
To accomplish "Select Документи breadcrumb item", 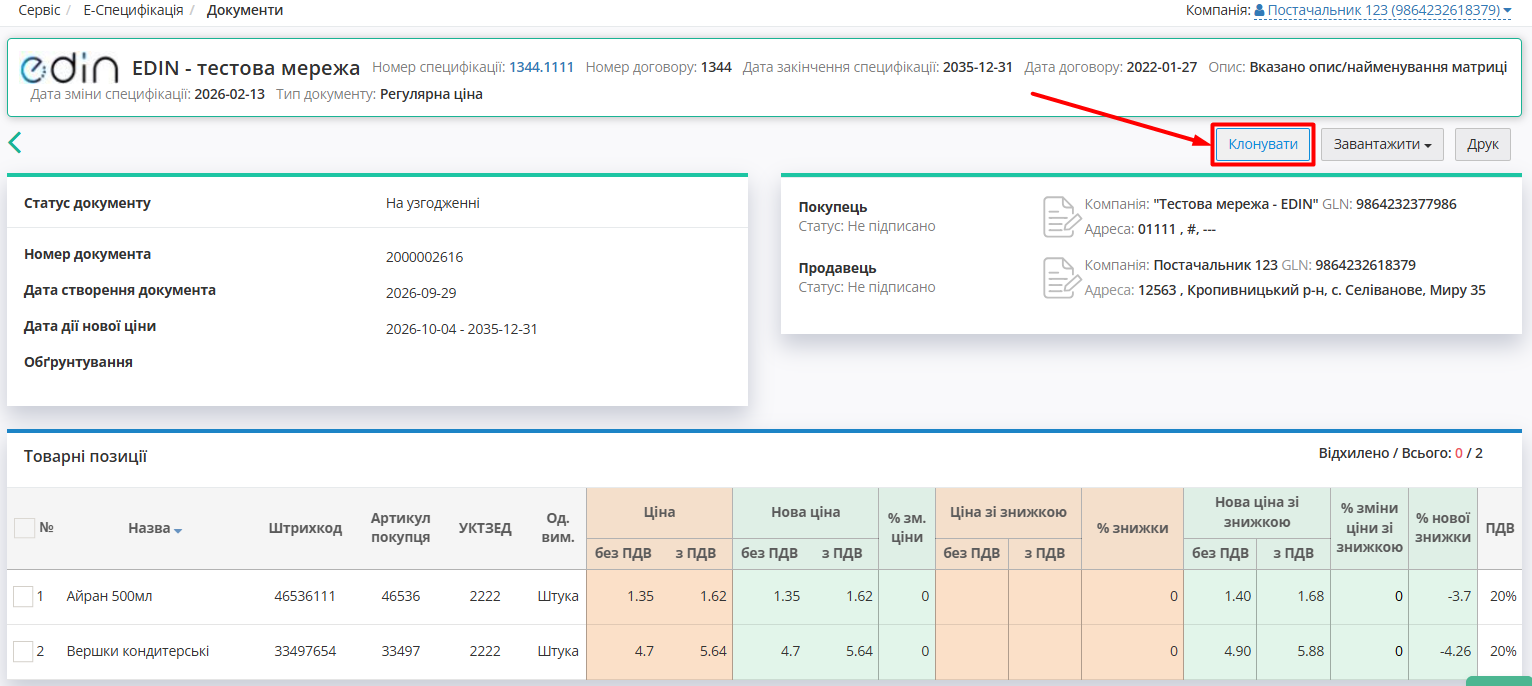I will pos(245,10).
